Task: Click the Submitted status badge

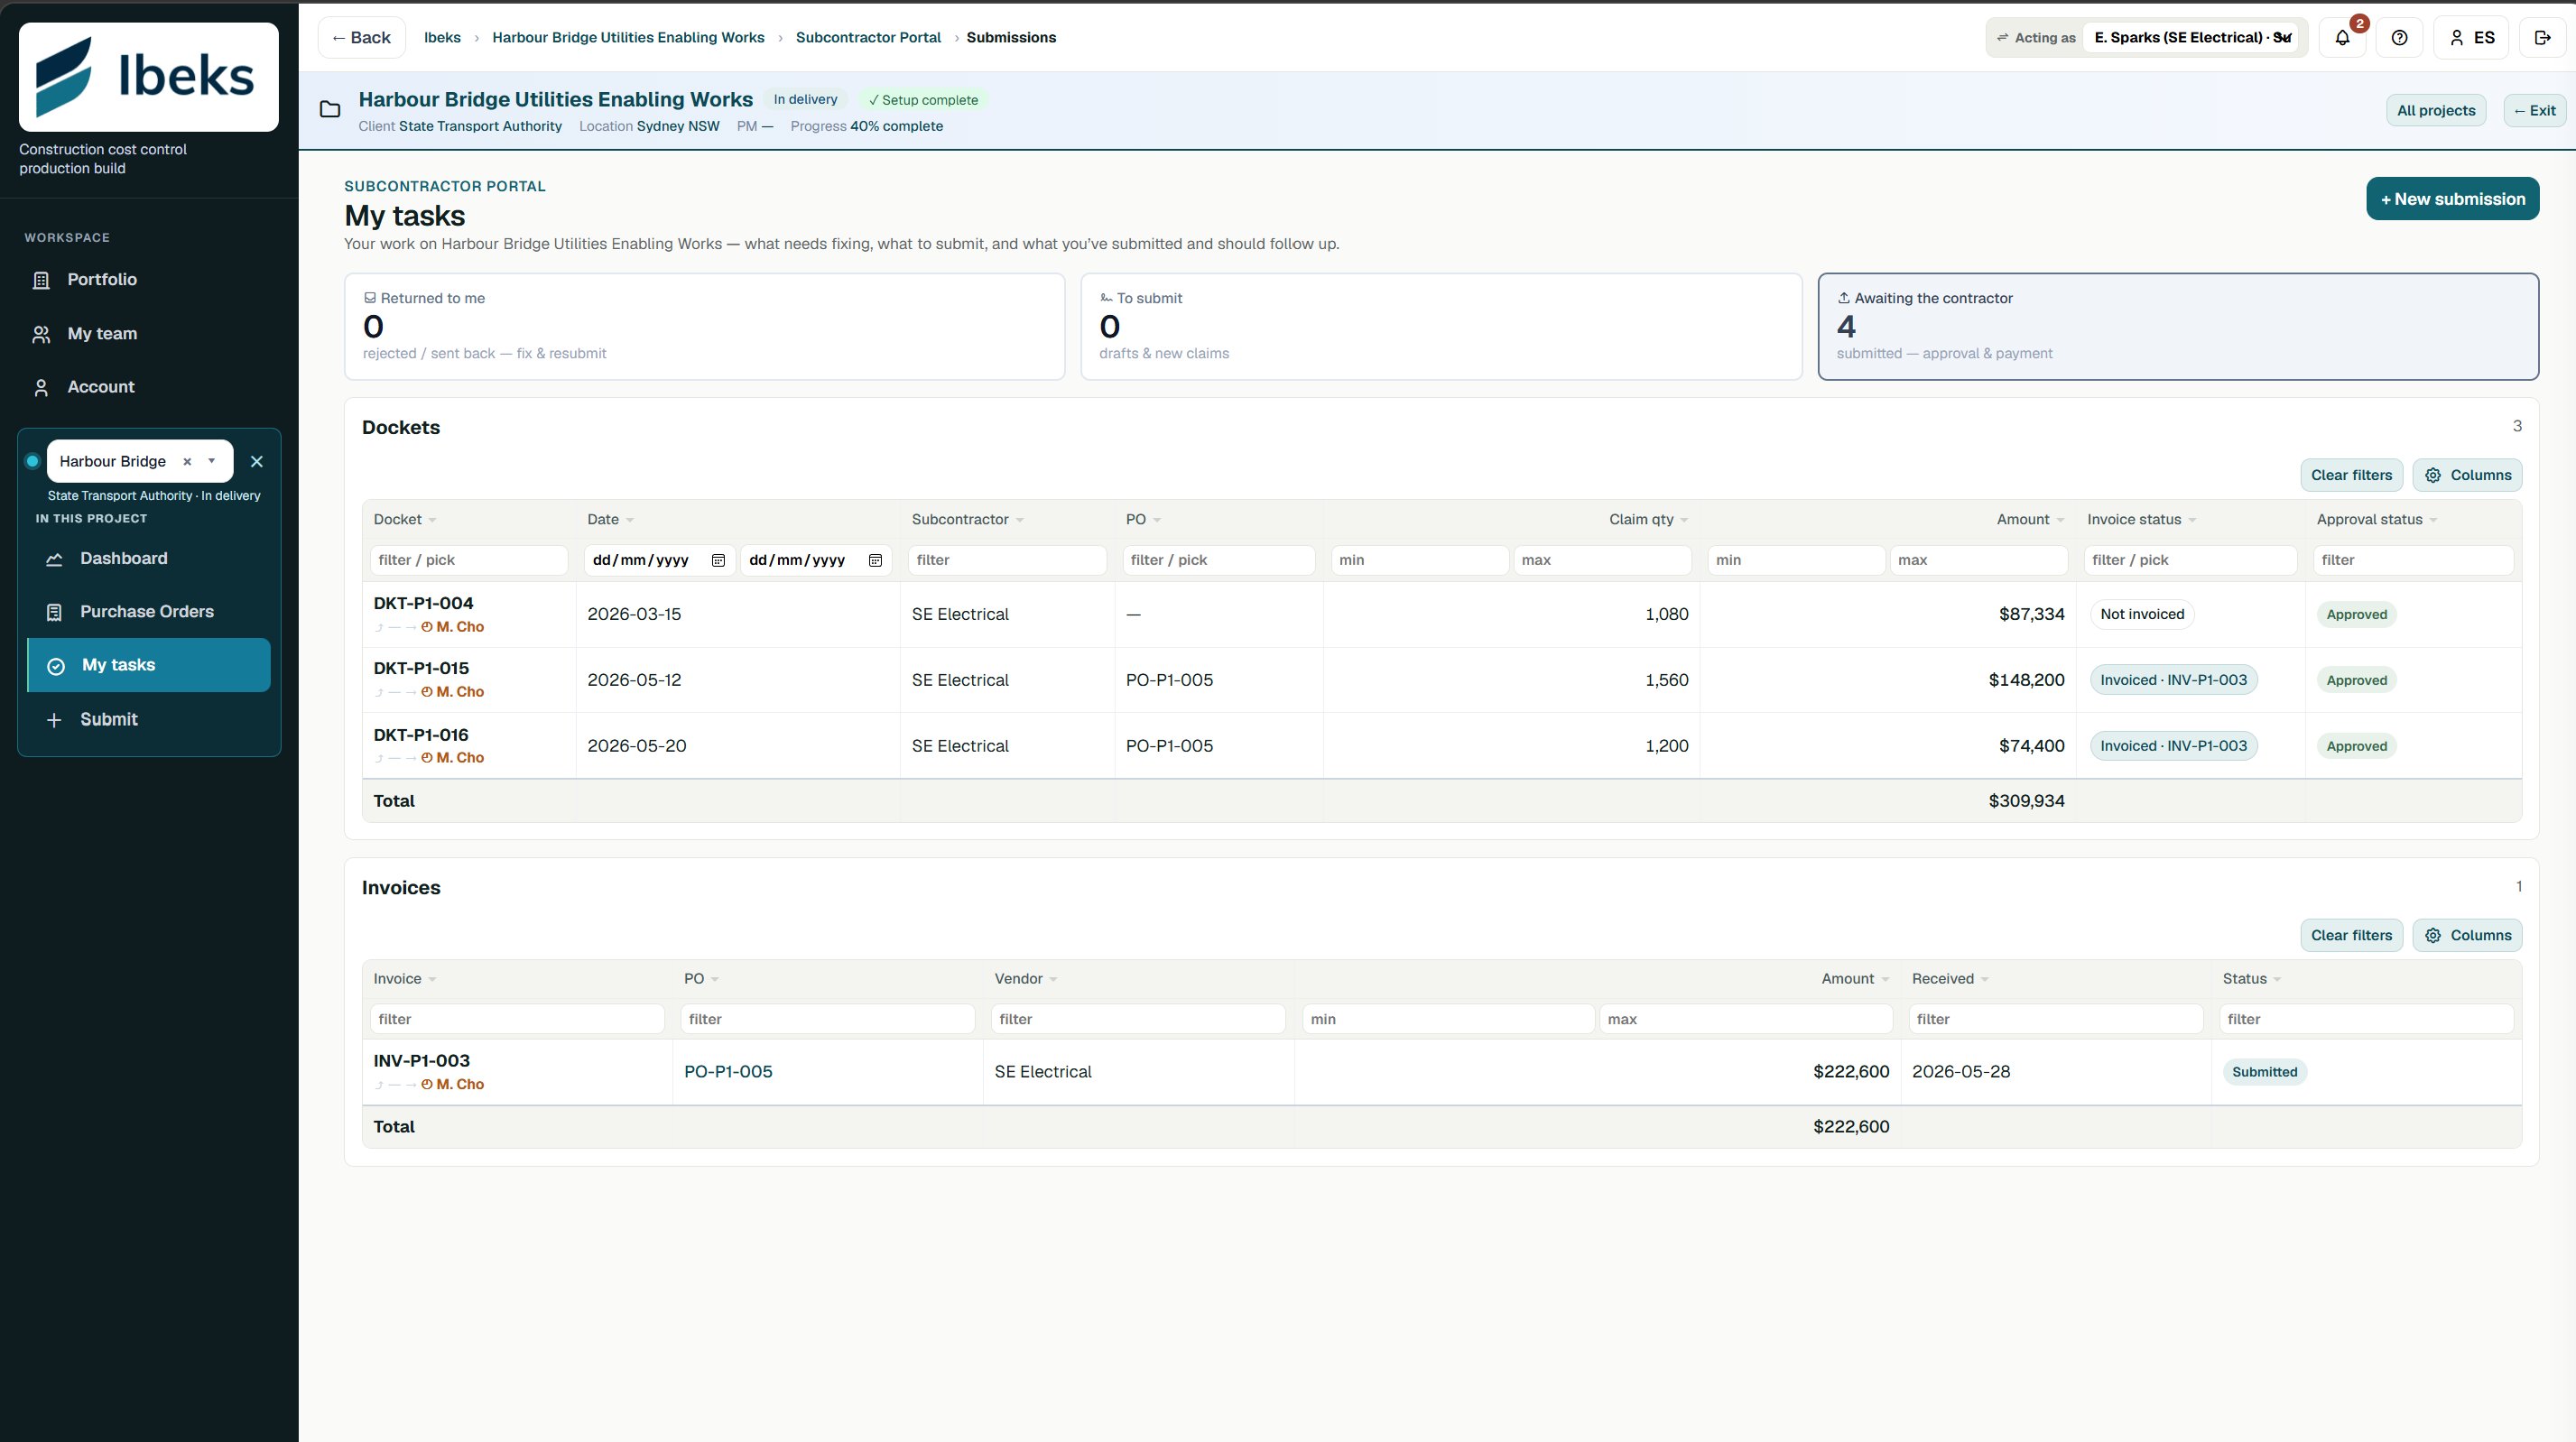Action: click(x=2265, y=1072)
